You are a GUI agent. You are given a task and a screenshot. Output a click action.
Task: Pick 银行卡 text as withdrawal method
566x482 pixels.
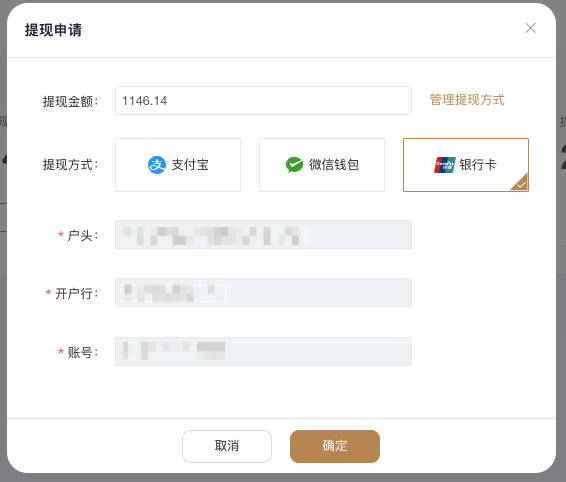478,165
